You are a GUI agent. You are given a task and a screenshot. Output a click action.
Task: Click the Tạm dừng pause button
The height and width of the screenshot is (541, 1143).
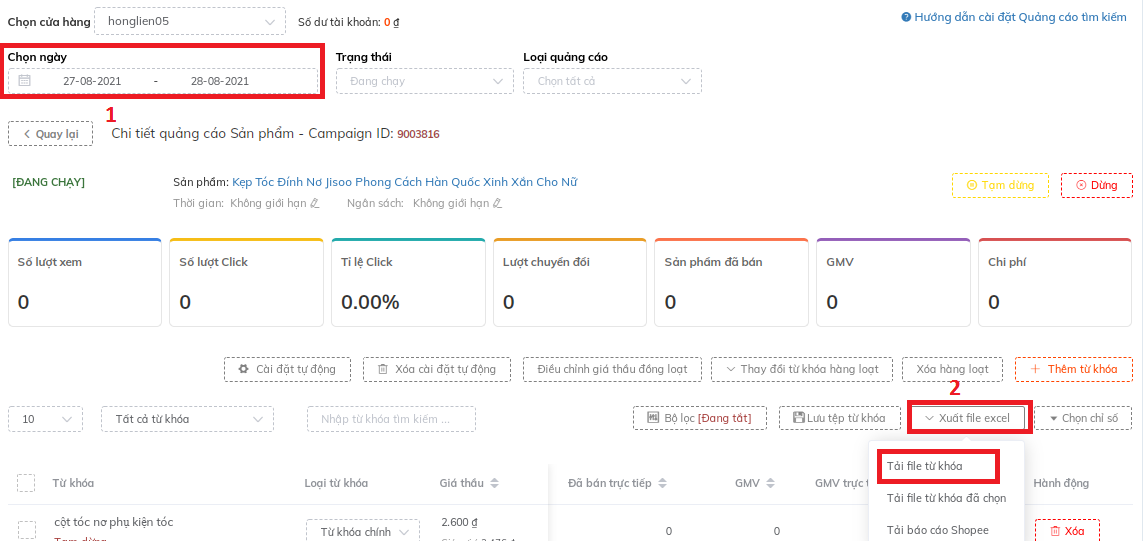[x=1000, y=186]
